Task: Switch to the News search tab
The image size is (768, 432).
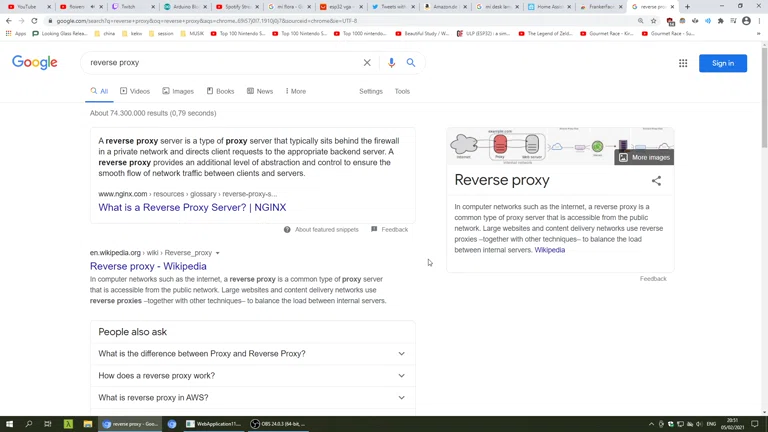Action: [x=259, y=91]
